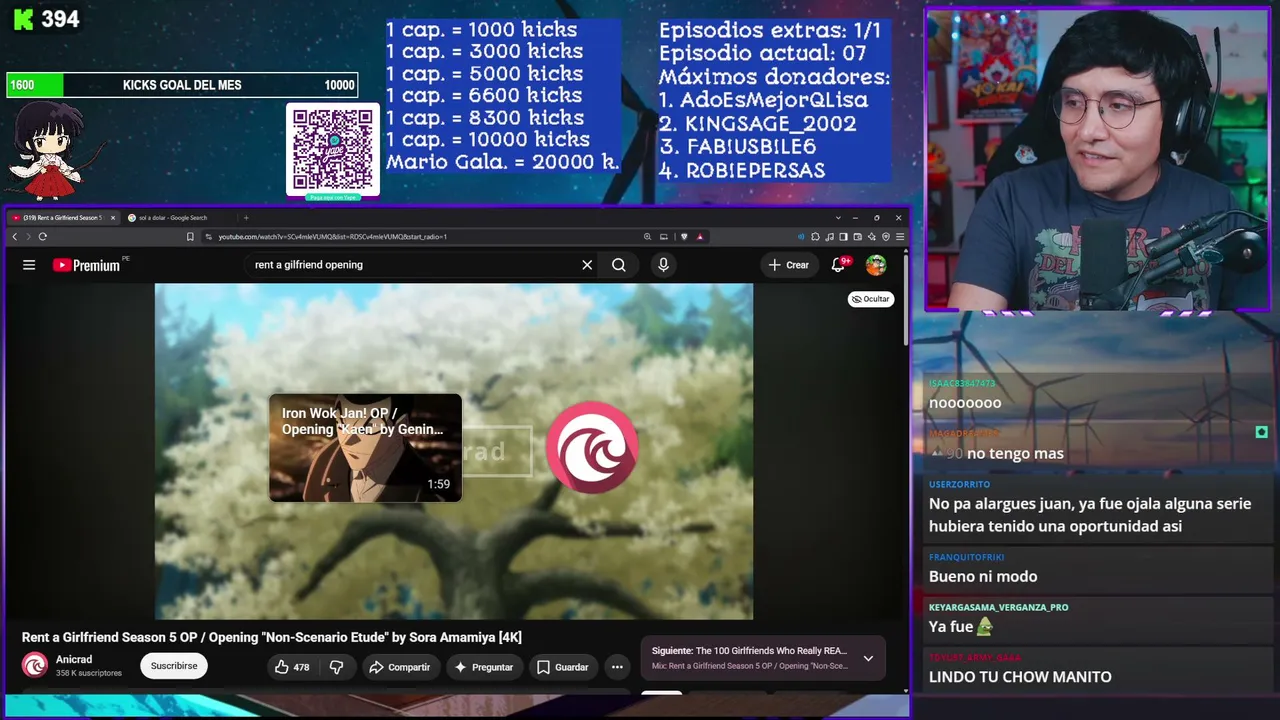Click the '394' Kick viewer count
The image size is (1280, 720).
(x=60, y=19)
